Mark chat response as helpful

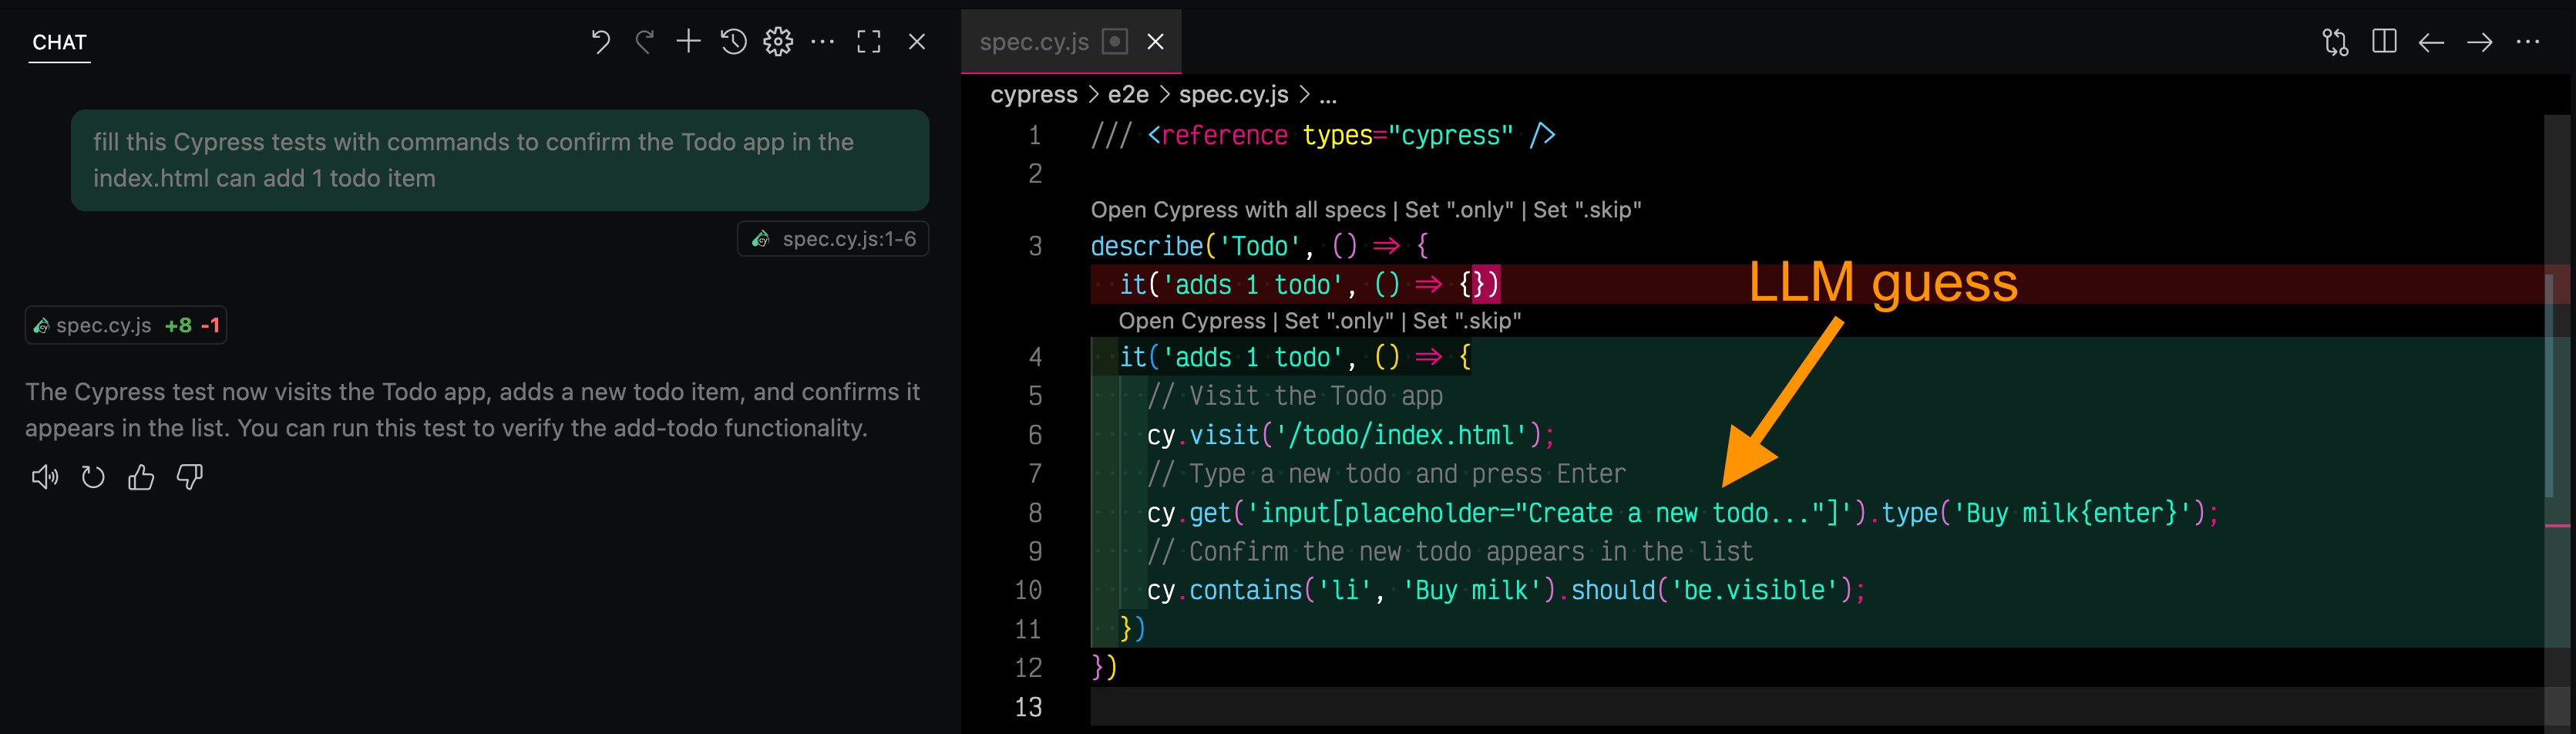[x=141, y=477]
